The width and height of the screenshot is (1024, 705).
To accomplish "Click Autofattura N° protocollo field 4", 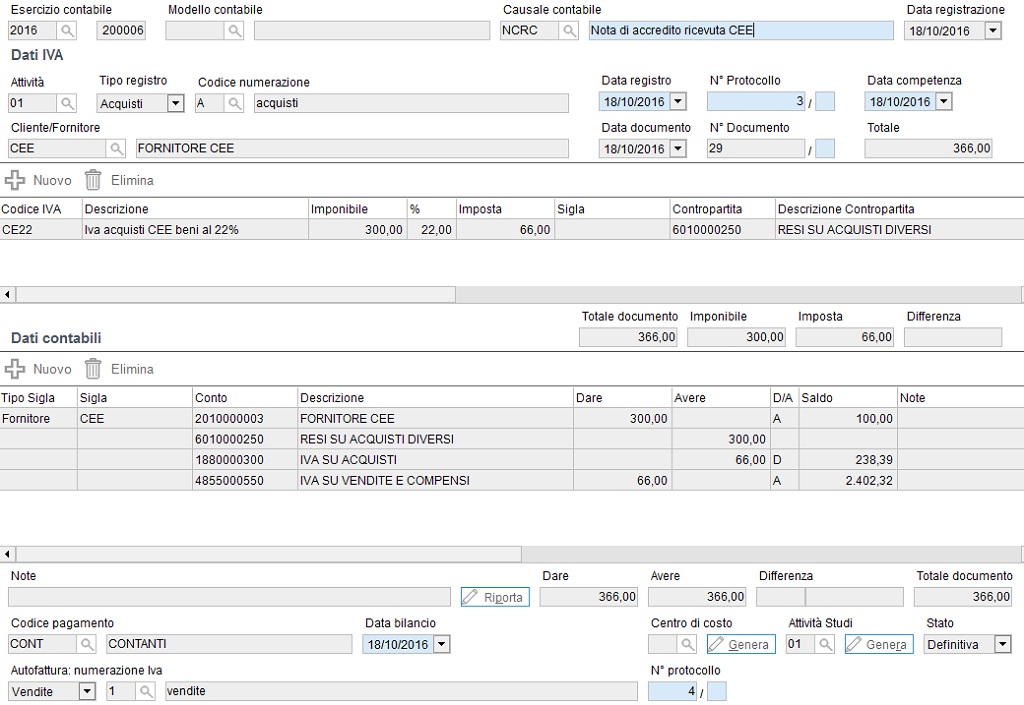I will (673, 691).
